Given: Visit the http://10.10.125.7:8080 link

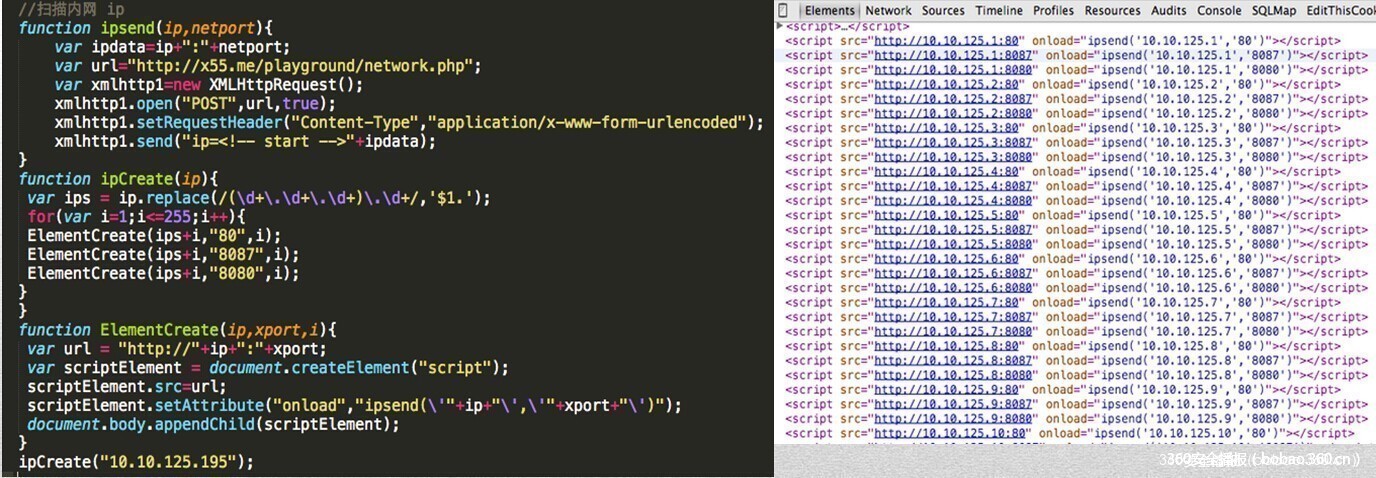Looking at the screenshot, I should click(953, 331).
